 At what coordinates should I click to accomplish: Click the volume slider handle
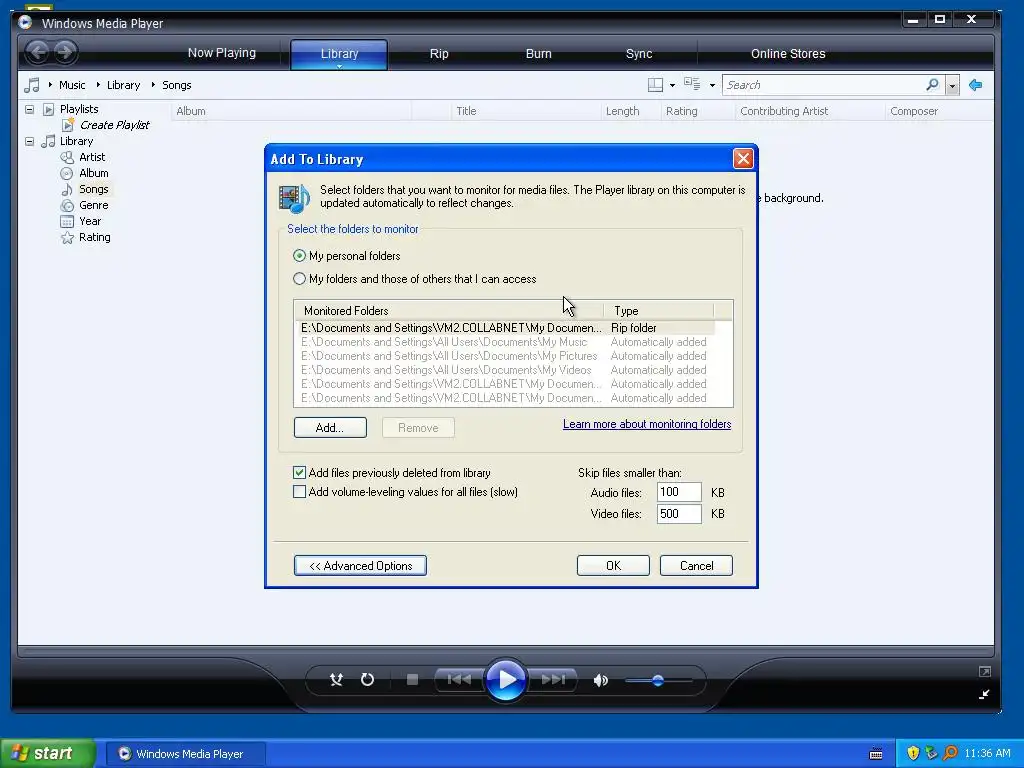[658, 680]
